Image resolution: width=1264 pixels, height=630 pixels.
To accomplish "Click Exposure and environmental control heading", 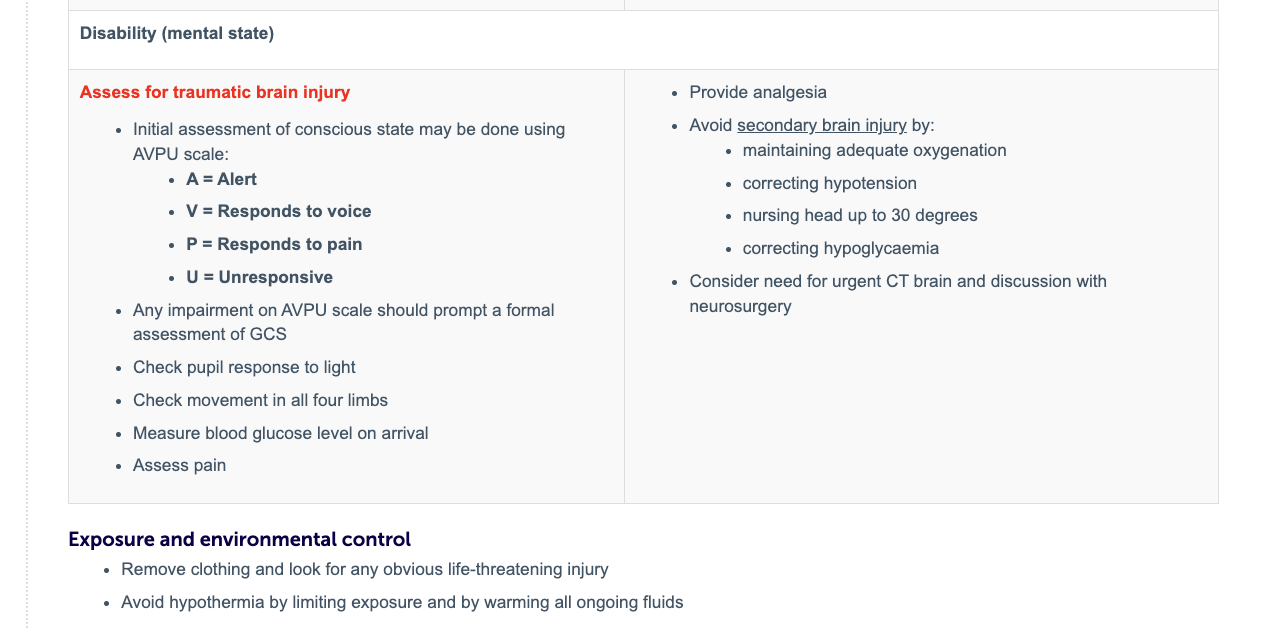I will click(x=240, y=539).
